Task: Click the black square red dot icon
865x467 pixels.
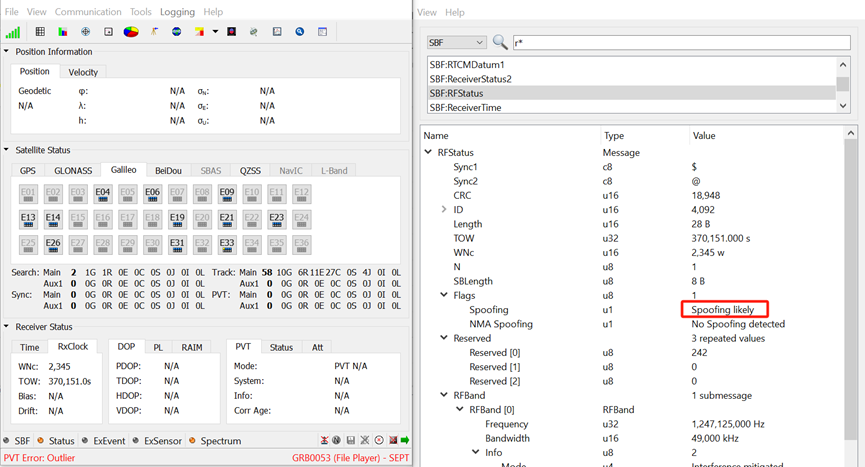Action: click(x=232, y=32)
